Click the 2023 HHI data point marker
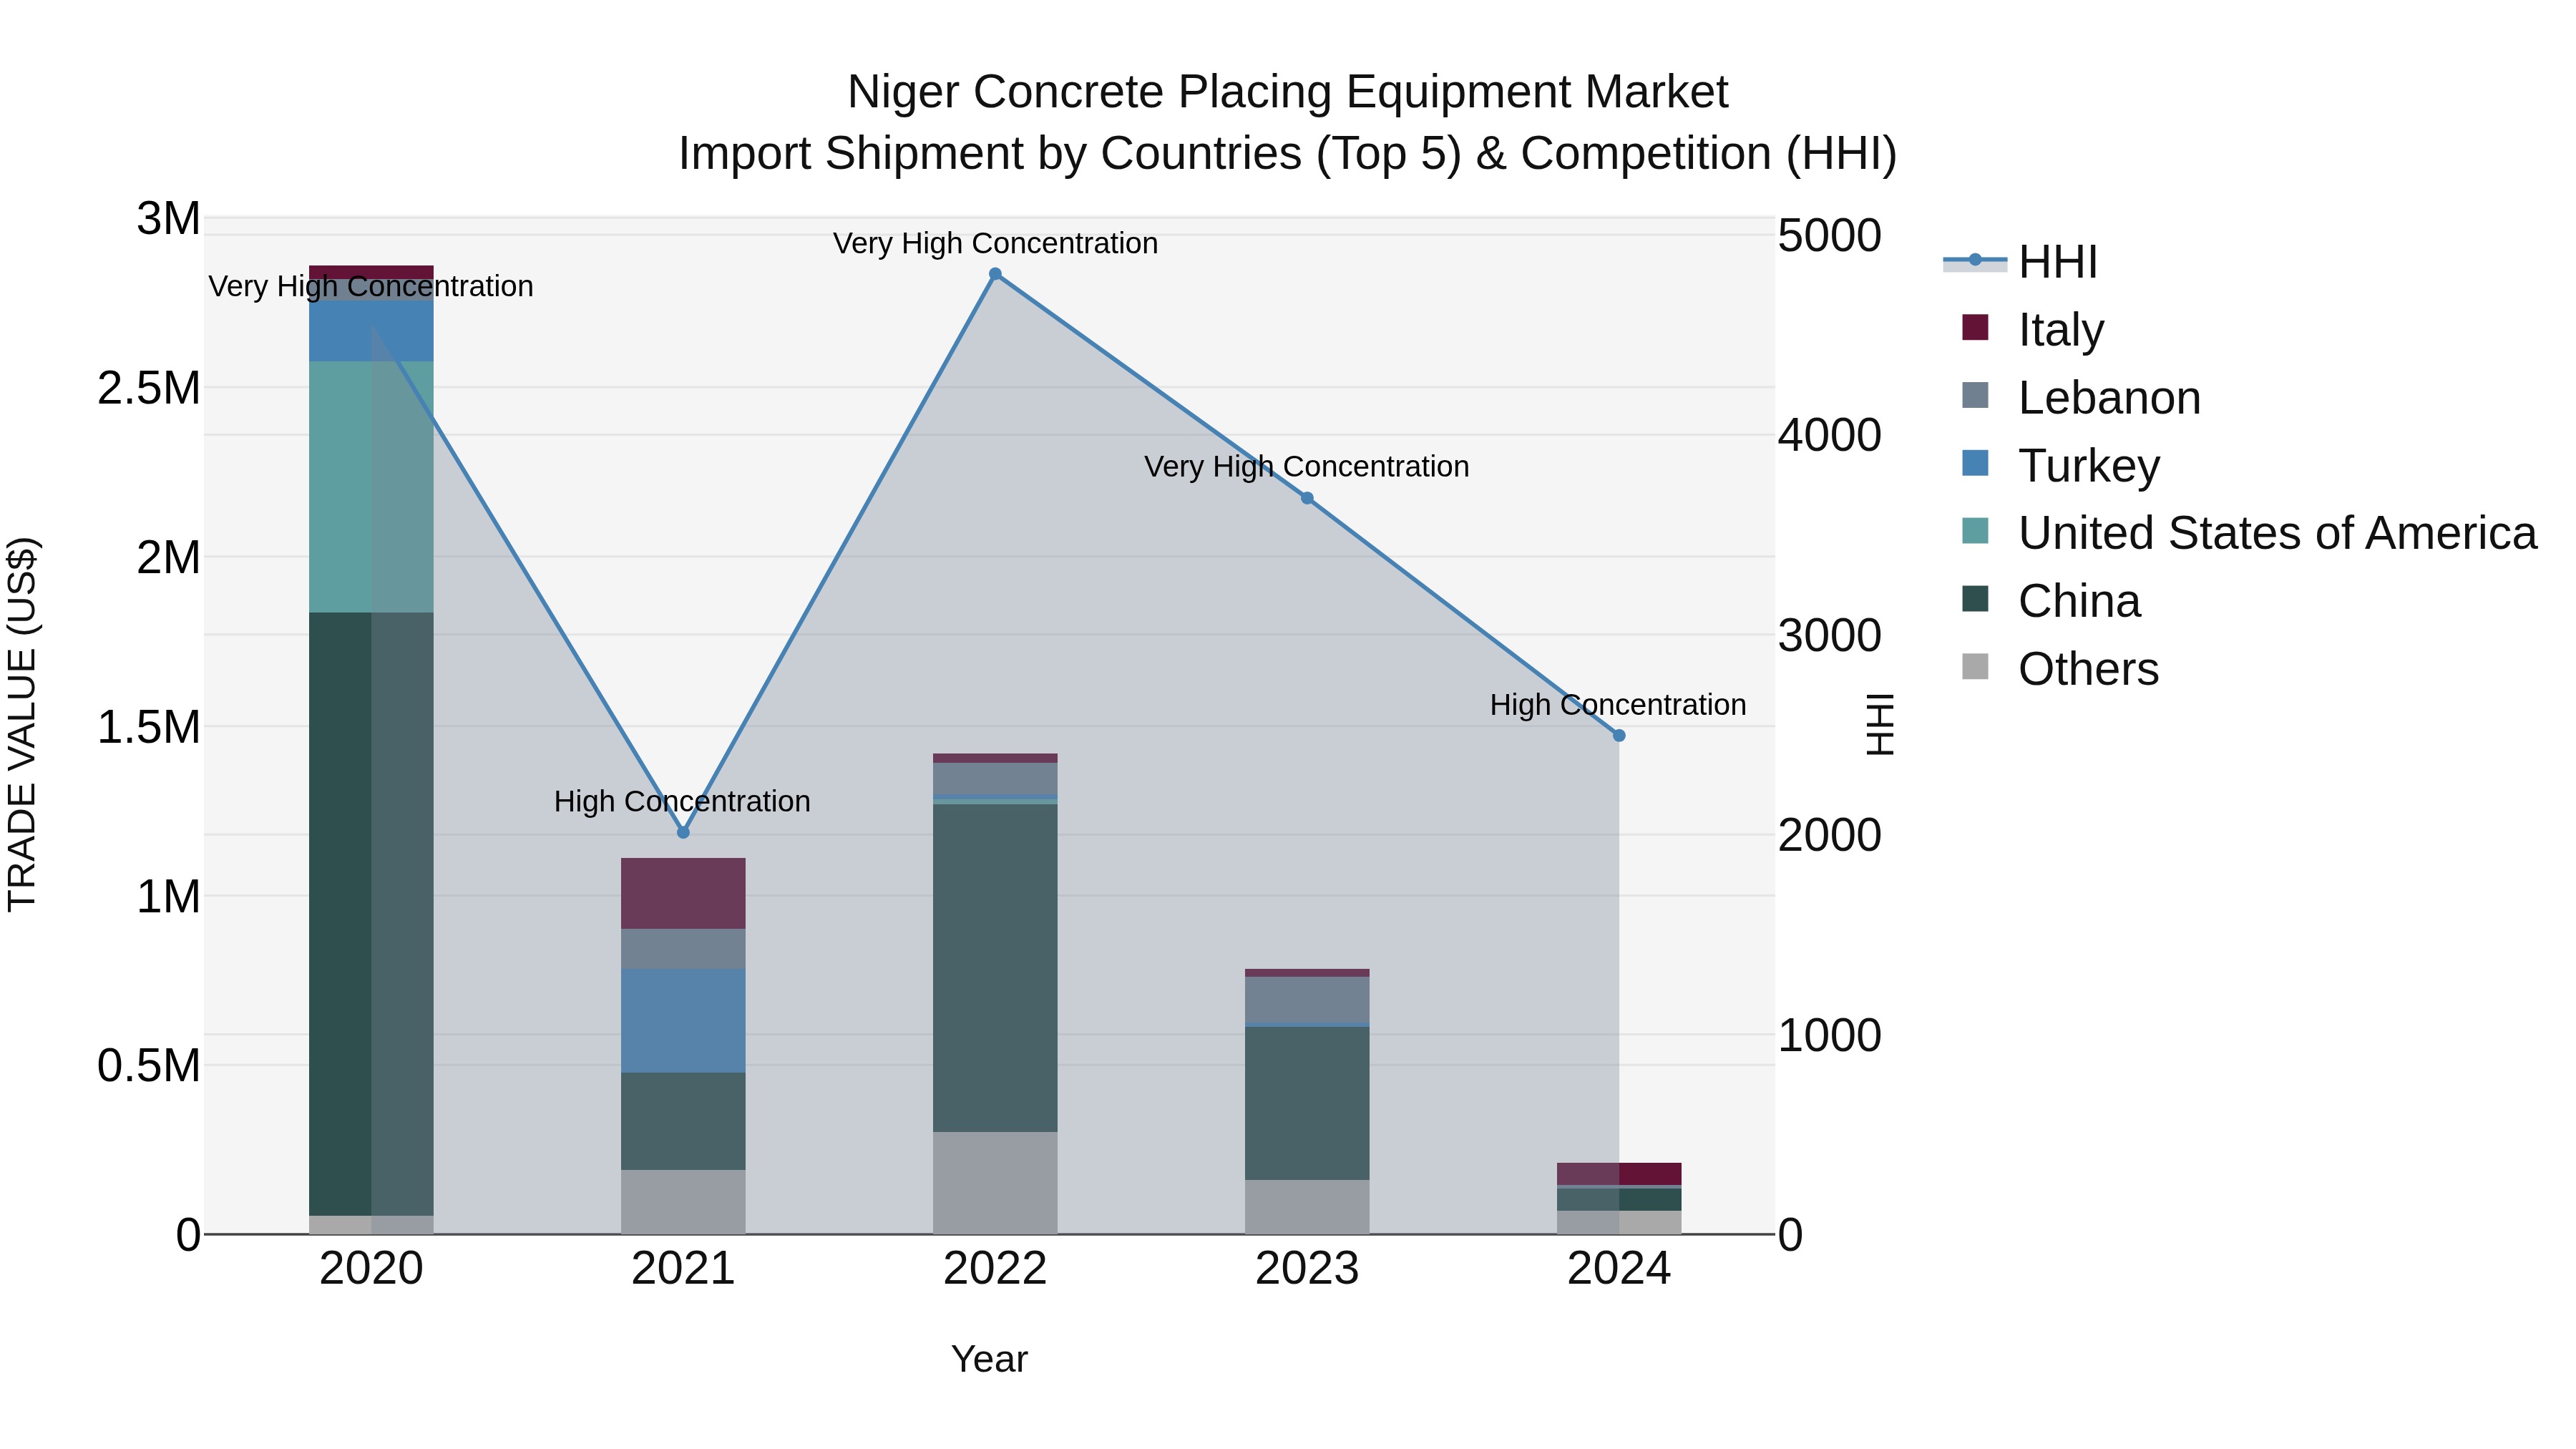Viewport: 2576px width, 1449px height. [x=1307, y=498]
